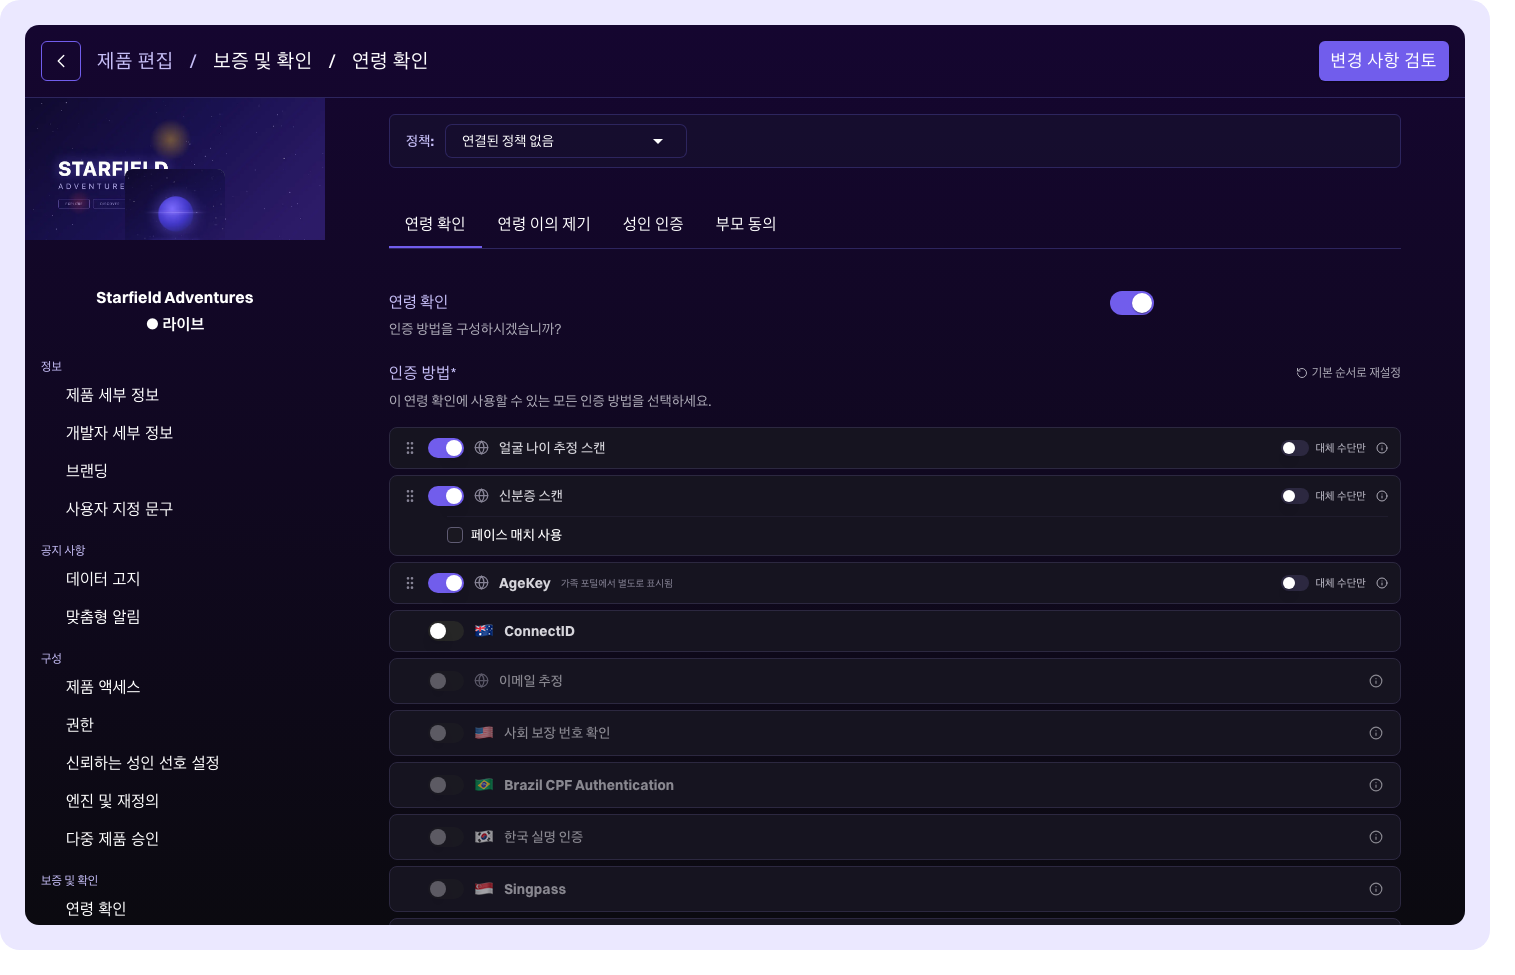This screenshot has height=975, width=1515.
Task: Disable the AgeKey method toggle
Action: [x=446, y=583]
